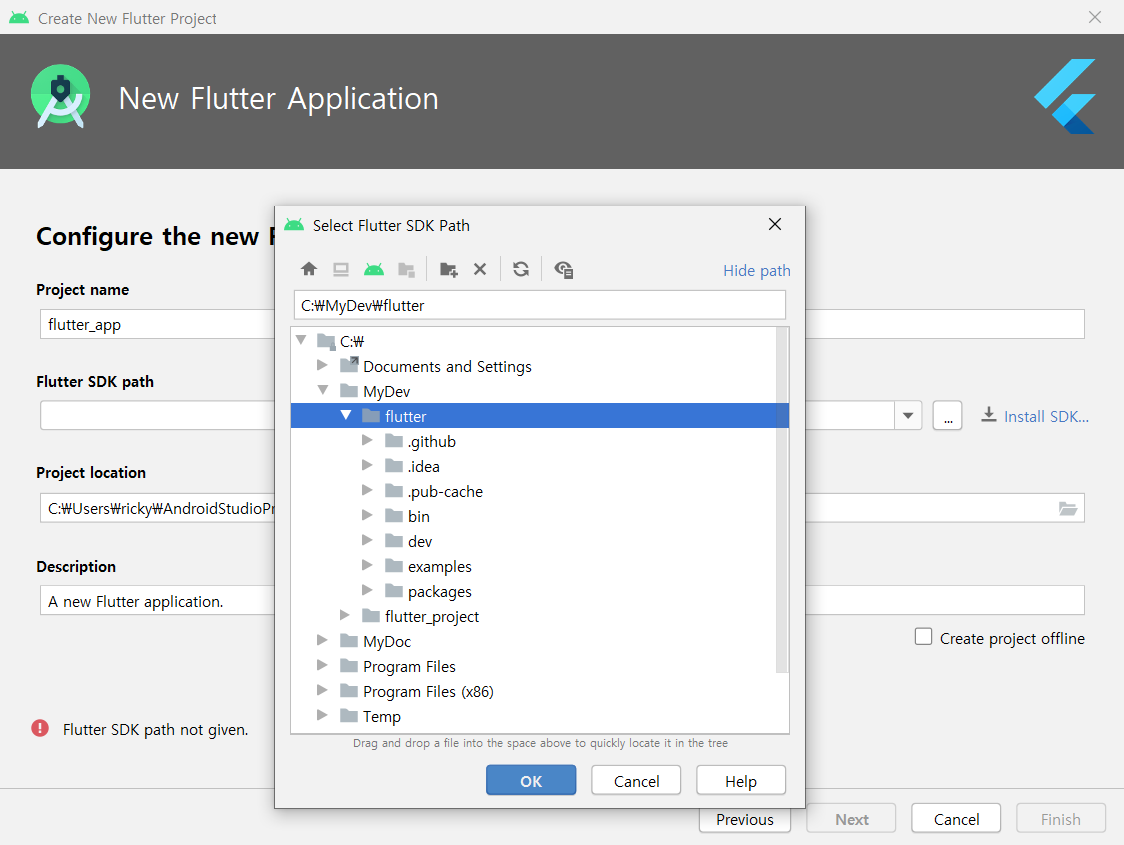Expand the .pub-cache folder
Image resolution: width=1124 pixels, height=845 pixels.
(367, 490)
